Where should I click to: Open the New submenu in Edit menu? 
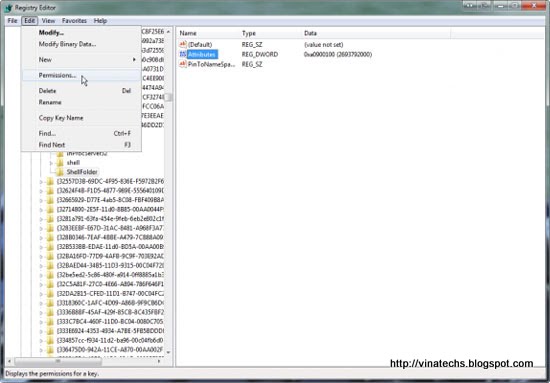pos(81,60)
